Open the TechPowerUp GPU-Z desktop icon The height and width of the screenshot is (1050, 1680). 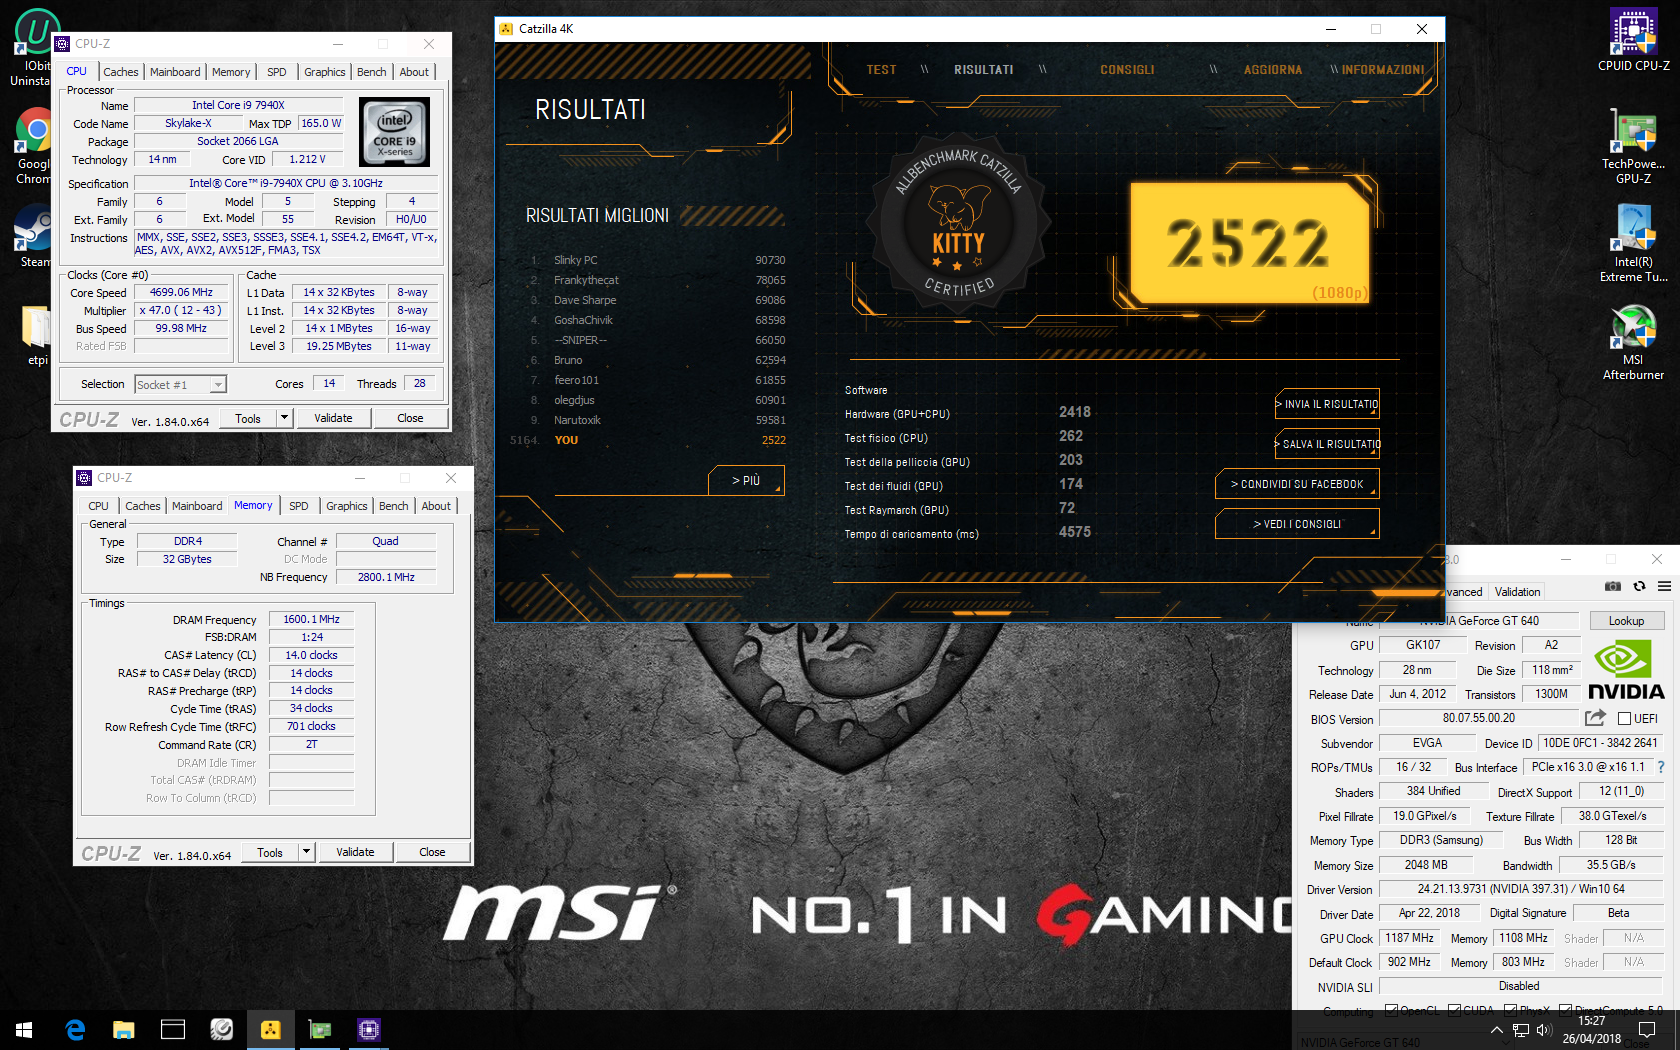click(1633, 145)
